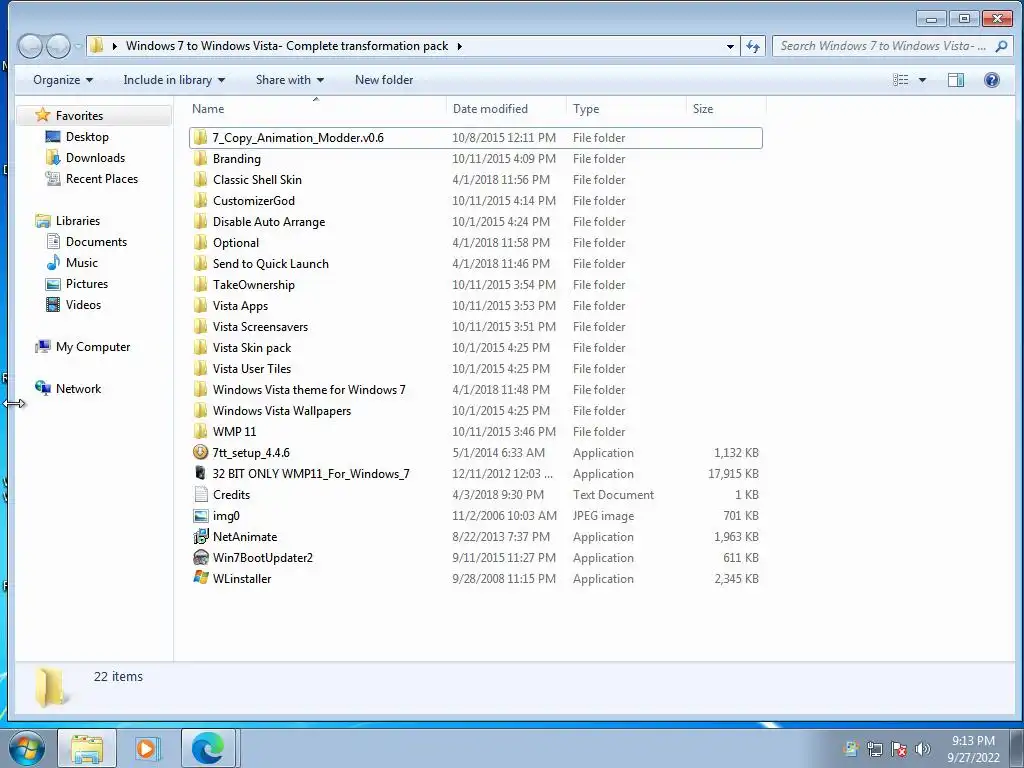1024x768 pixels.
Task: Open the Videos library
Action: point(84,304)
